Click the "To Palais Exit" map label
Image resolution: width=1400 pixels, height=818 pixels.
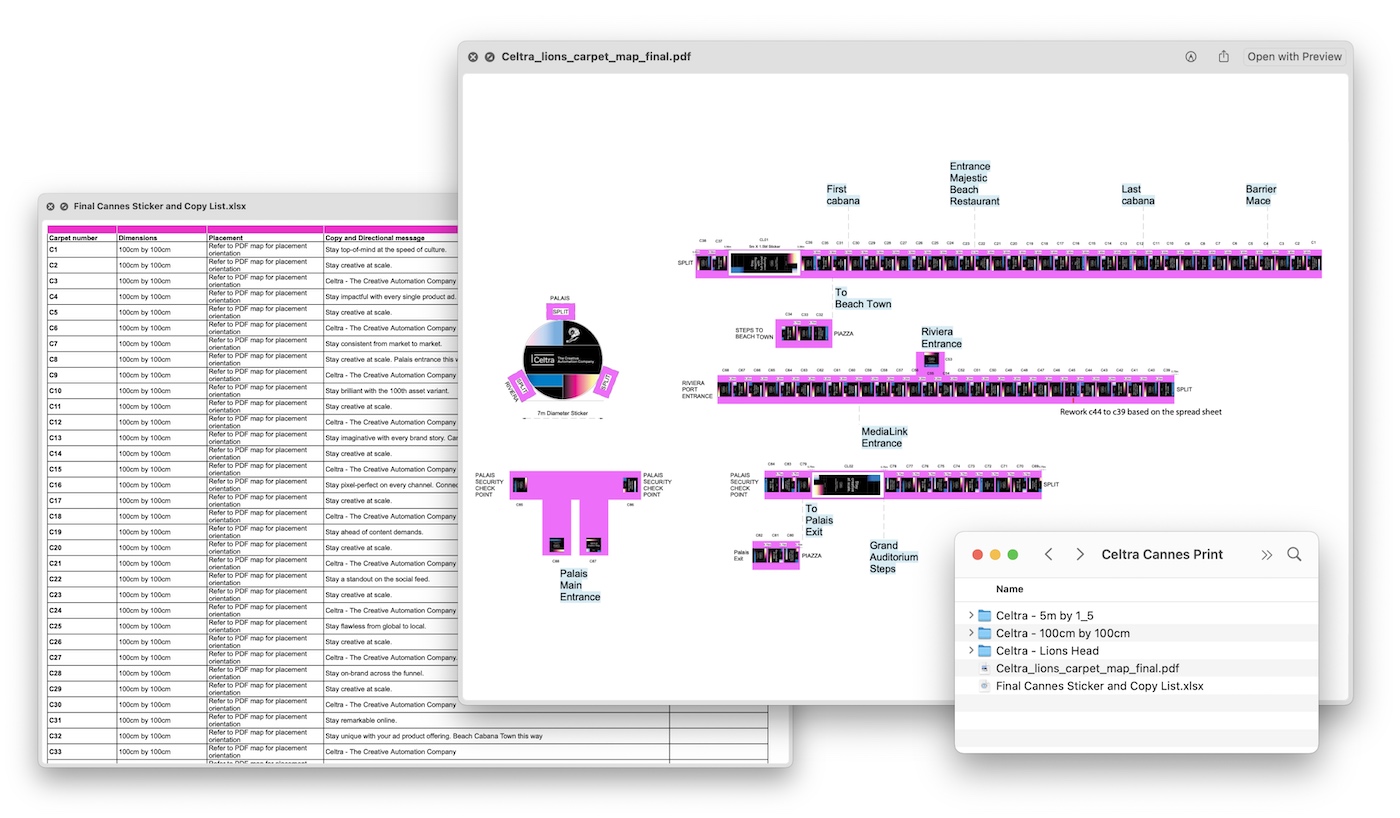tap(820, 520)
